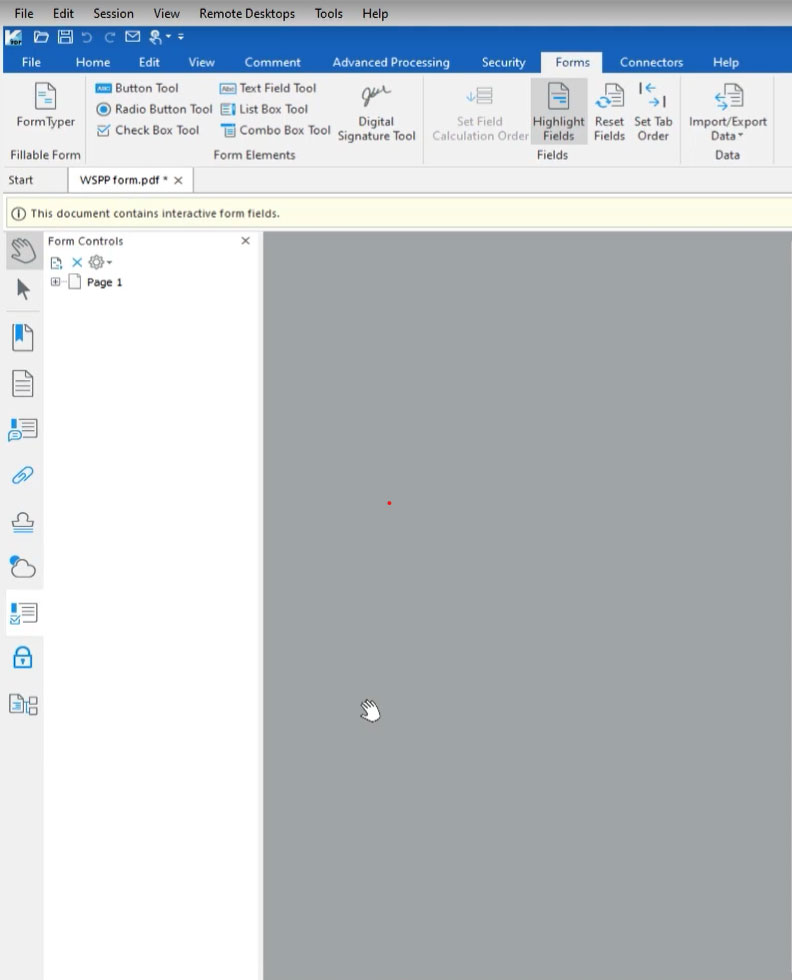
Task: Open the Security lock panel in the sidebar
Action: click(x=22, y=657)
